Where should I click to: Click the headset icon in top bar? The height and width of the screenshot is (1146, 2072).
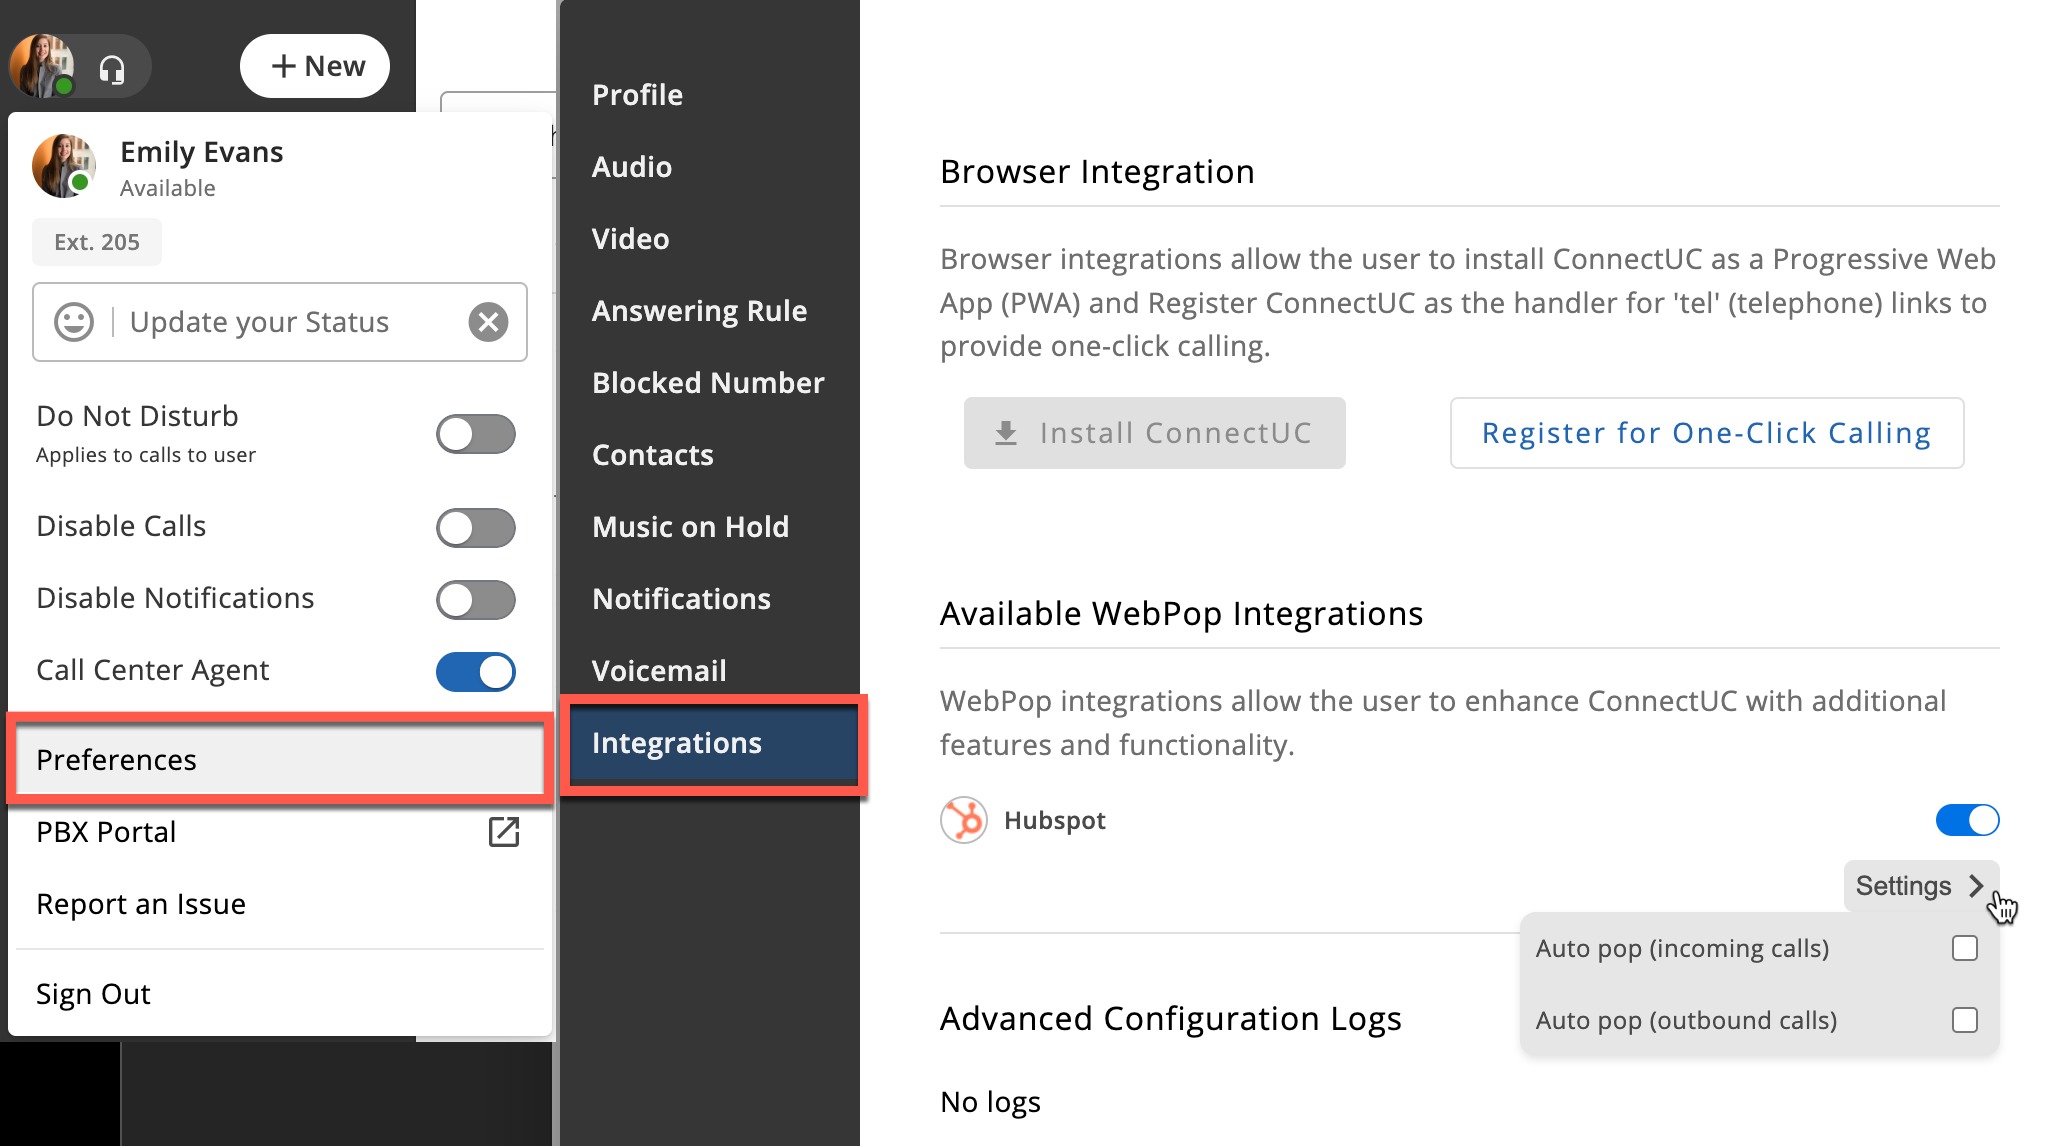(x=112, y=68)
